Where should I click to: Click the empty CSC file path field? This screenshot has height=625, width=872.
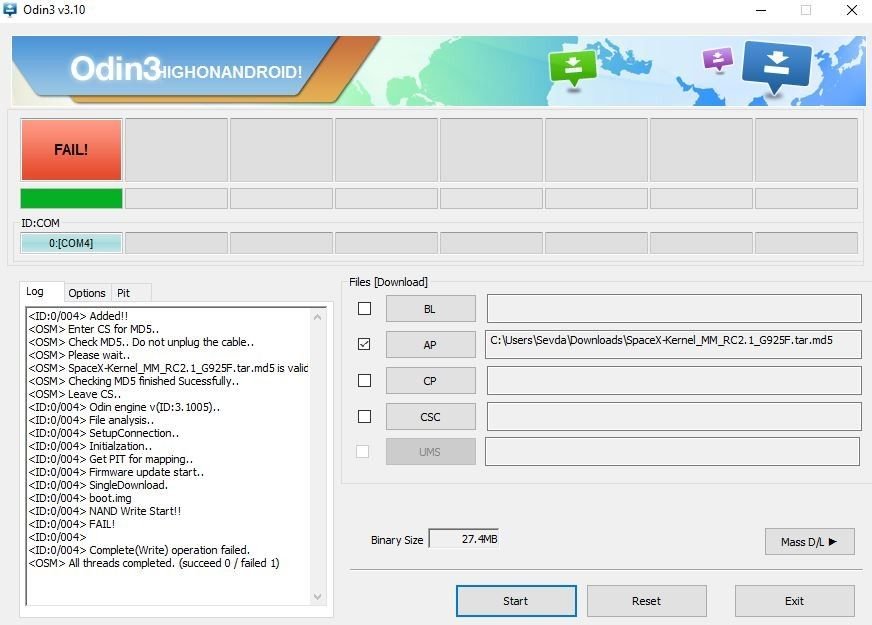(x=674, y=416)
